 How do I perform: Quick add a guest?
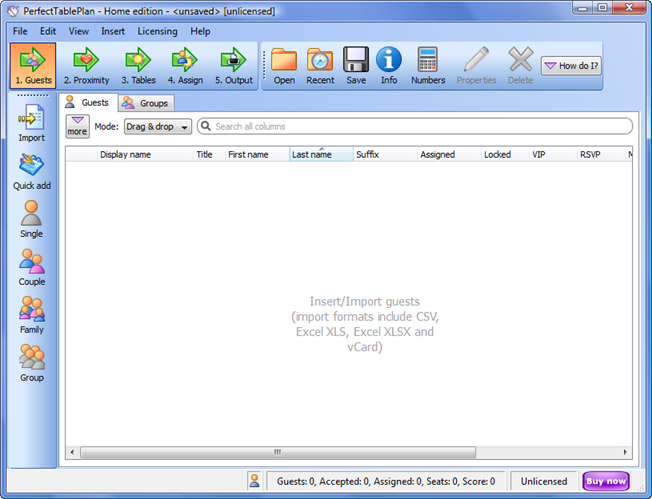click(32, 171)
